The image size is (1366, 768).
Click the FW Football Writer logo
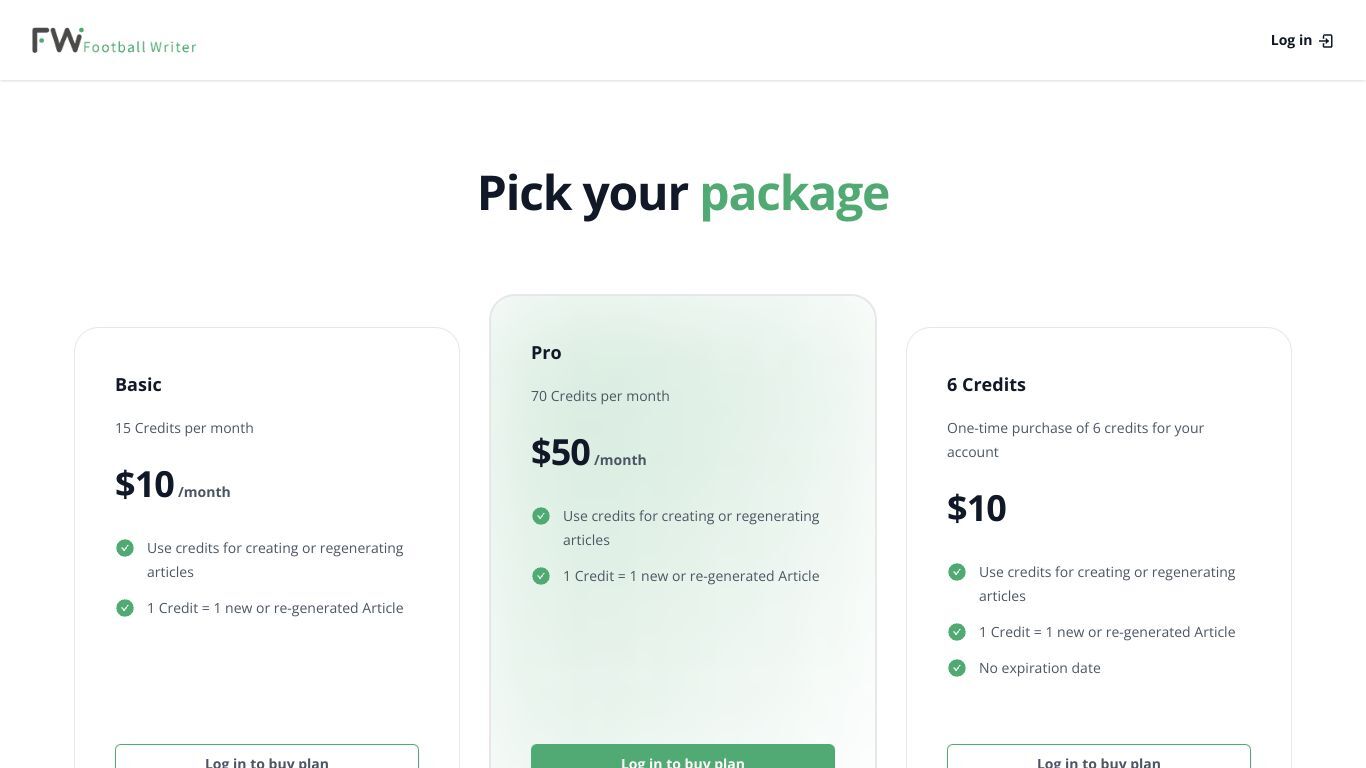click(114, 41)
